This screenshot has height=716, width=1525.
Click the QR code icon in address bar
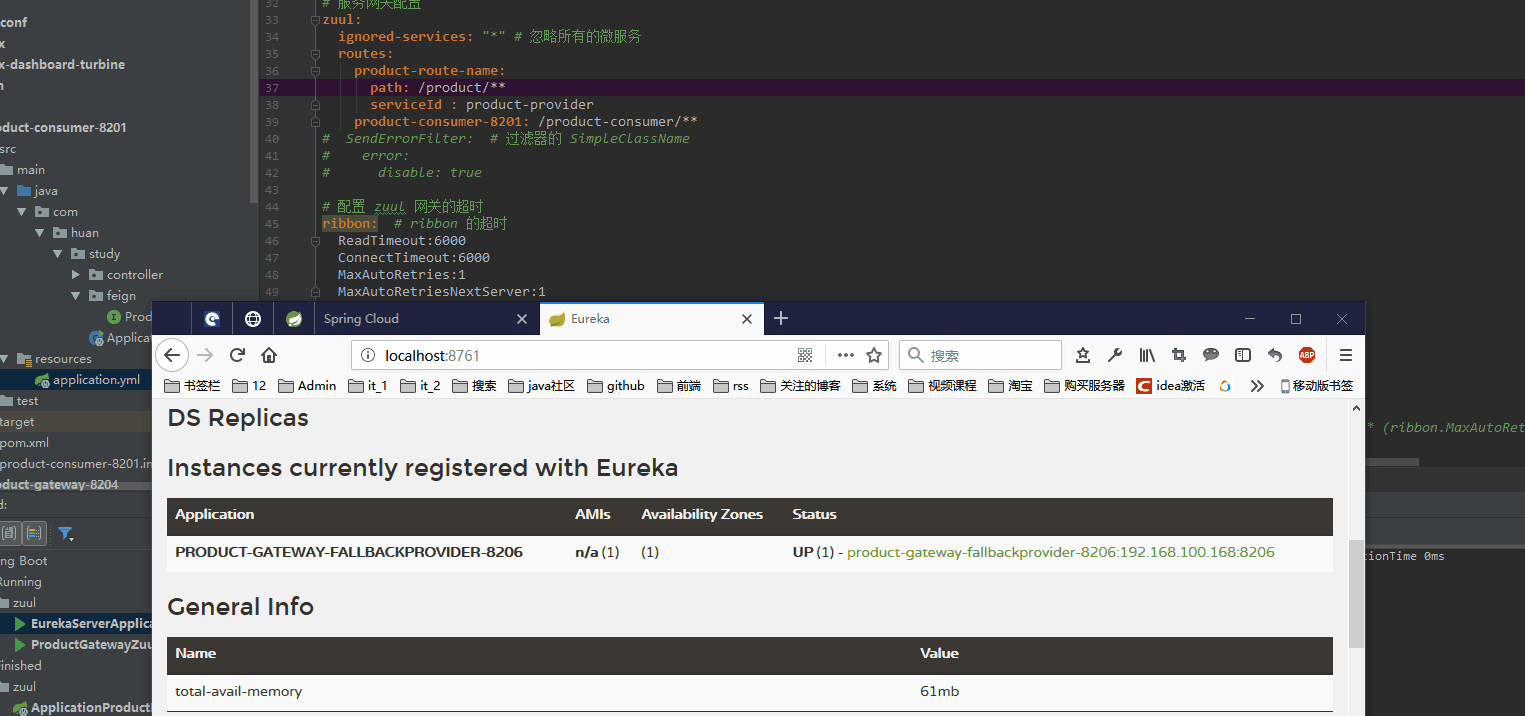pos(805,355)
